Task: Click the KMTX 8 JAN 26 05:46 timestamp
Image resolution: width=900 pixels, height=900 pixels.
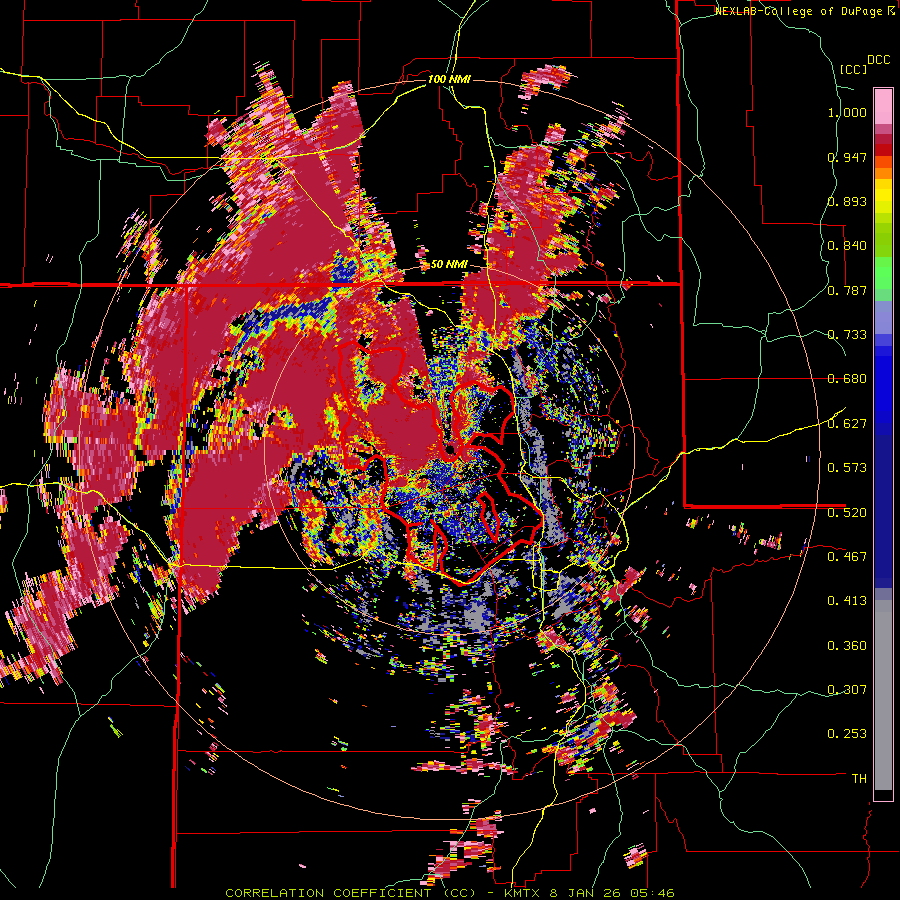Action: (x=589, y=893)
